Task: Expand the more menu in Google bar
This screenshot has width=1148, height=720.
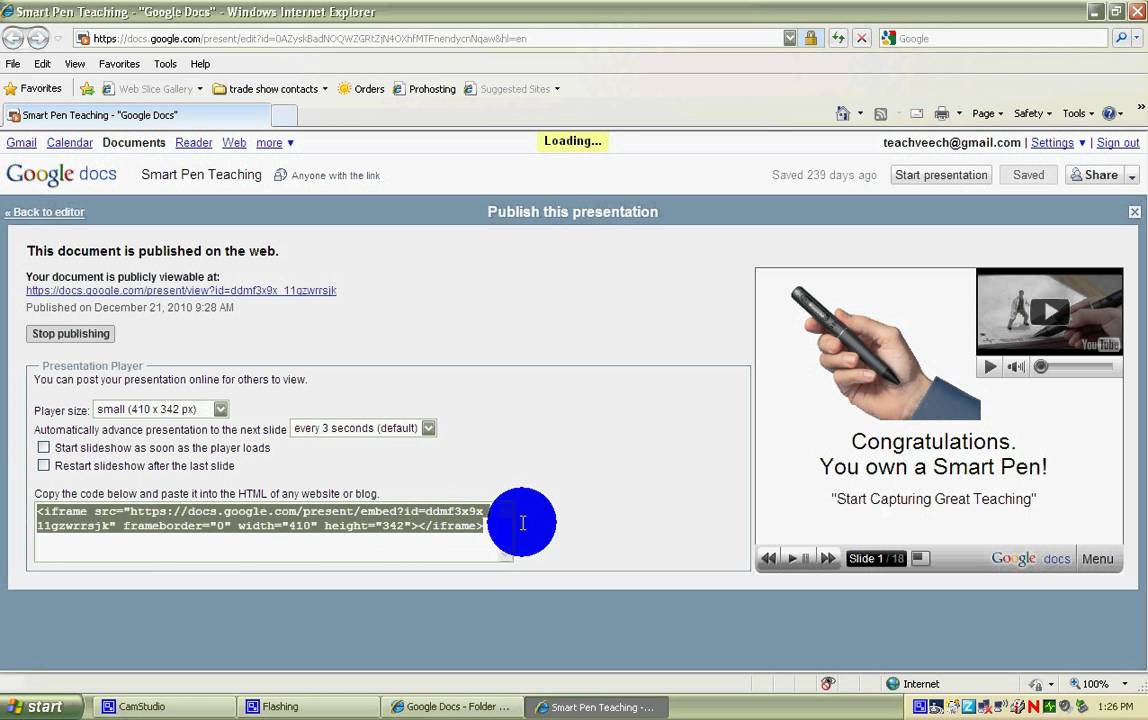Action: [x=275, y=143]
